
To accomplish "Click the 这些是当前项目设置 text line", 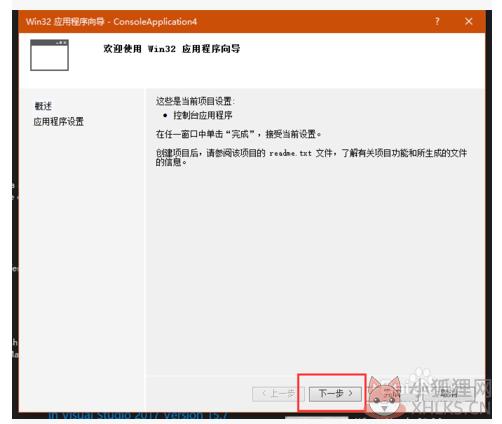I will coord(195,101).
